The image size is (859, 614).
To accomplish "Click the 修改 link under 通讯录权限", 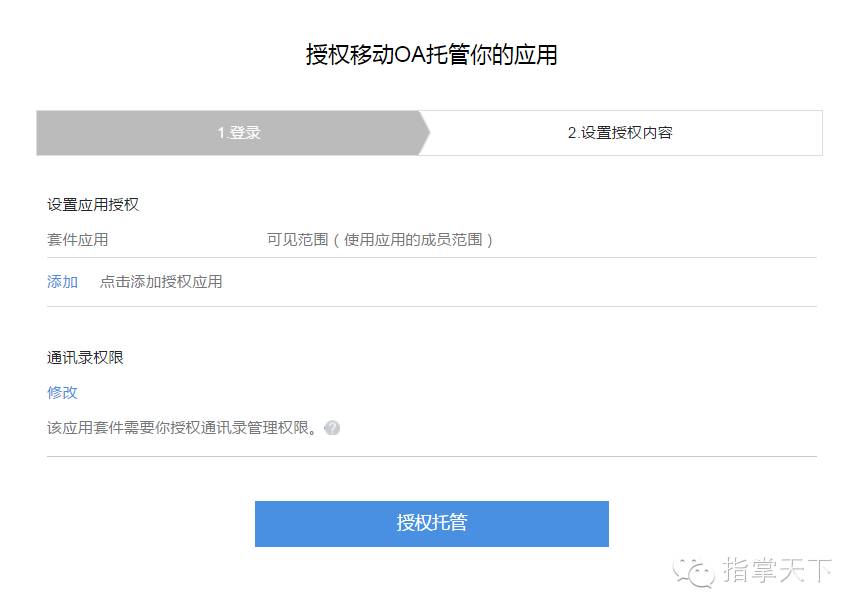I will [x=62, y=393].
